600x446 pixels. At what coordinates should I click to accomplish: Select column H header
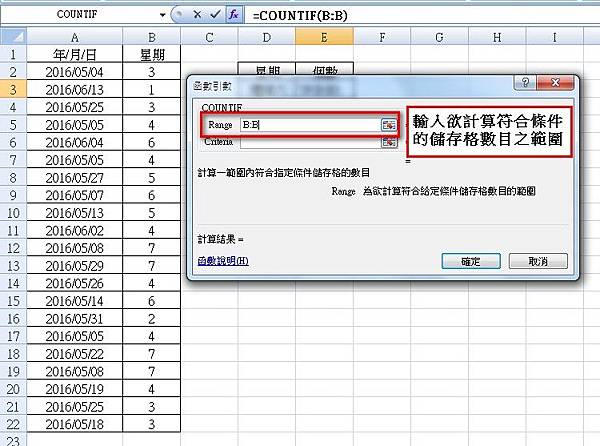[497, 37]
